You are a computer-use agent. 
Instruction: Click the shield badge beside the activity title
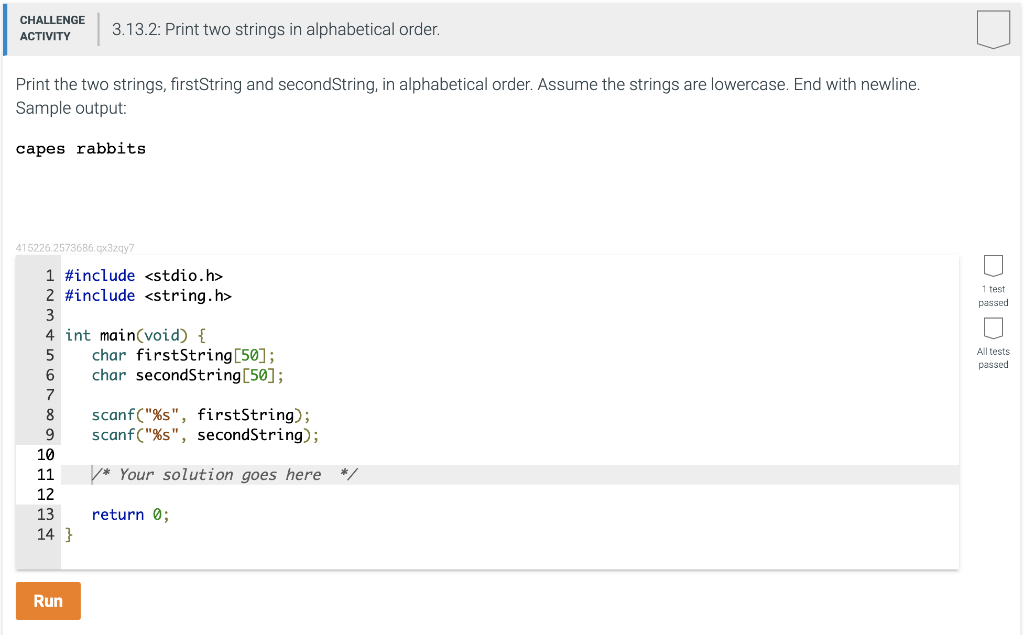pos(993,29)
